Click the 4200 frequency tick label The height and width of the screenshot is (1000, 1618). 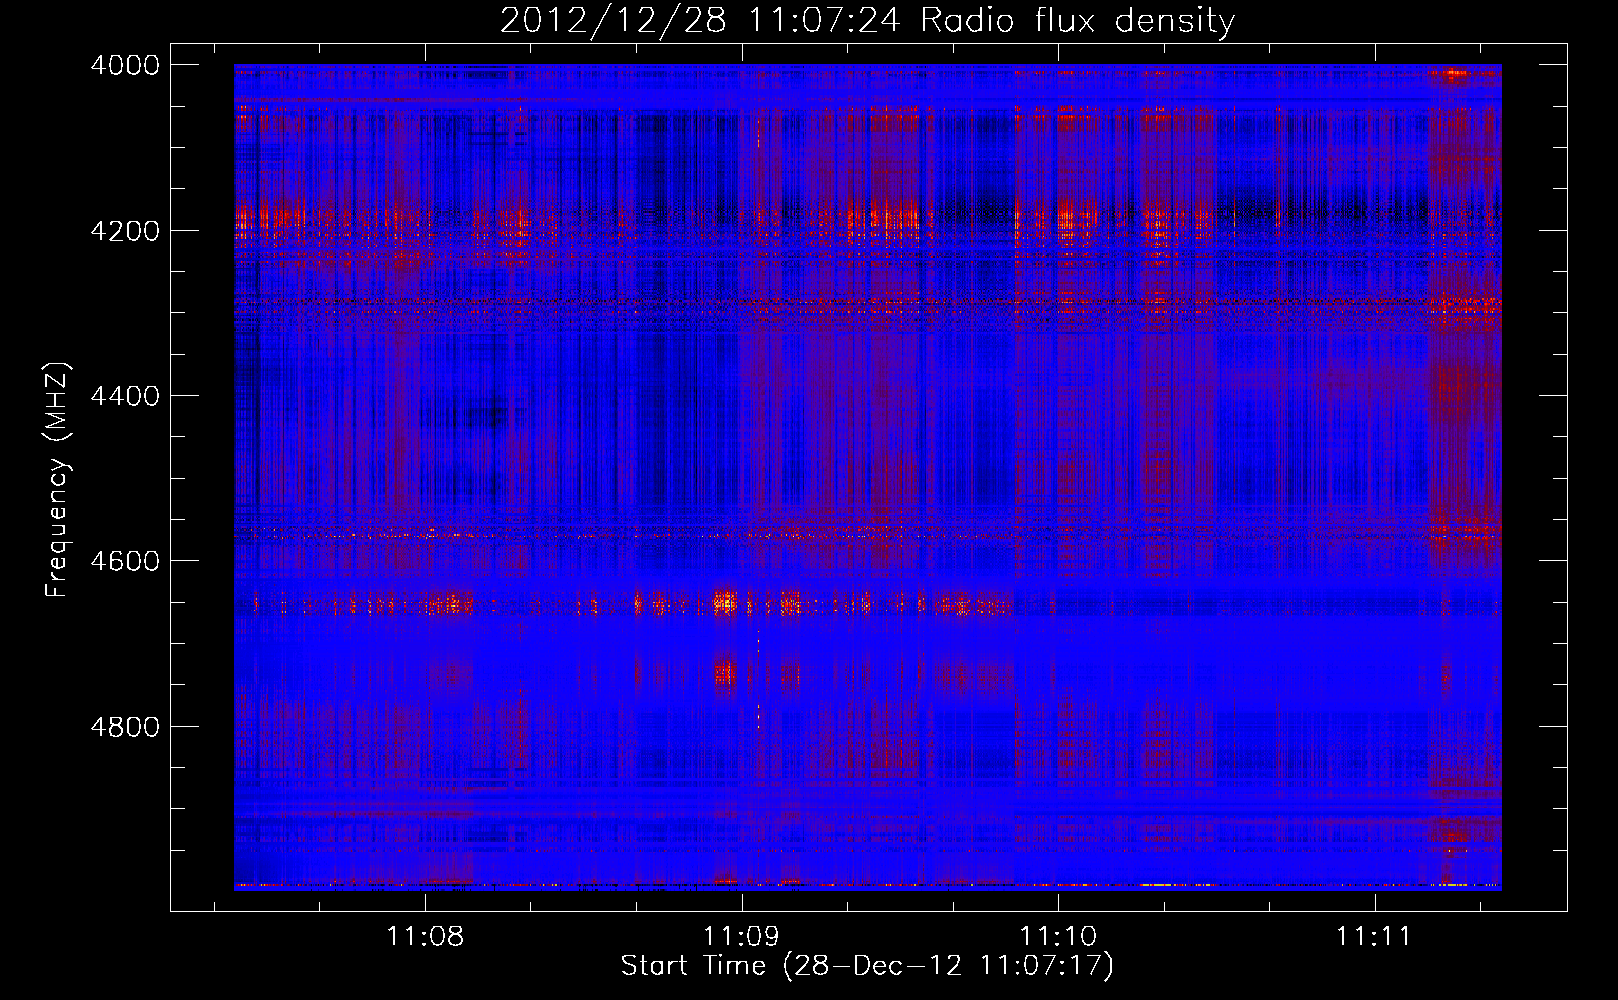(125, 231)
